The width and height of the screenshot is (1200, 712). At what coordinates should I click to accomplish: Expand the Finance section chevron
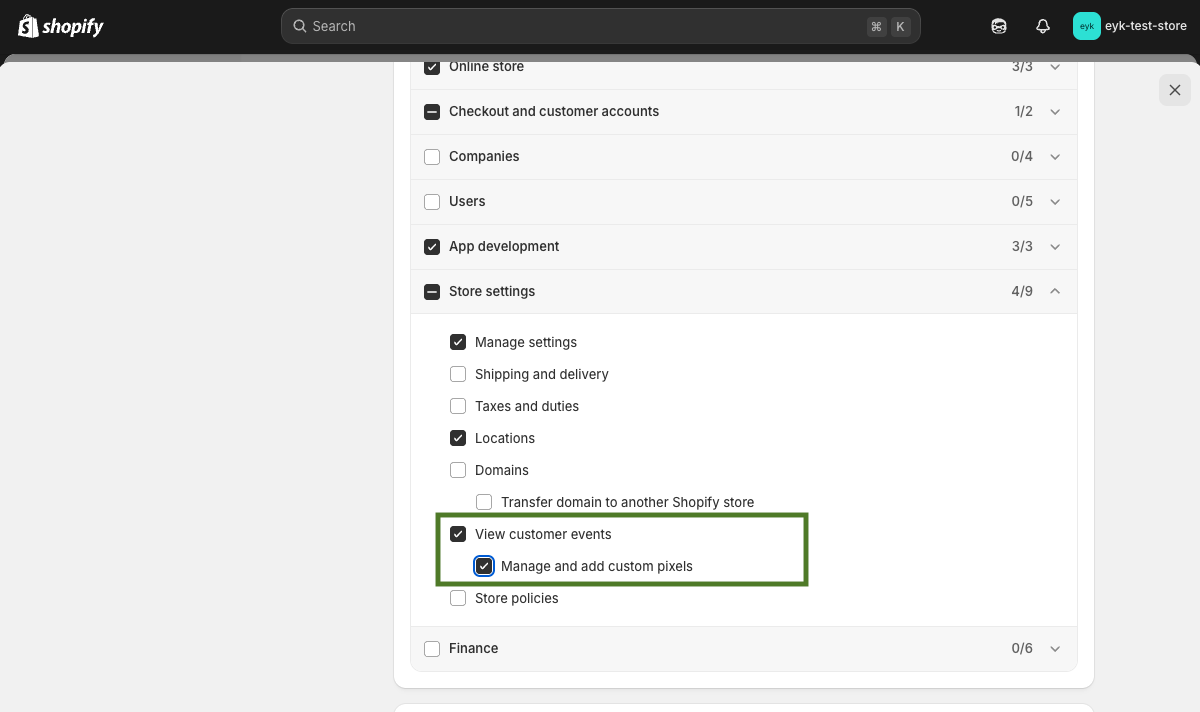click(x=1055, y=649)
